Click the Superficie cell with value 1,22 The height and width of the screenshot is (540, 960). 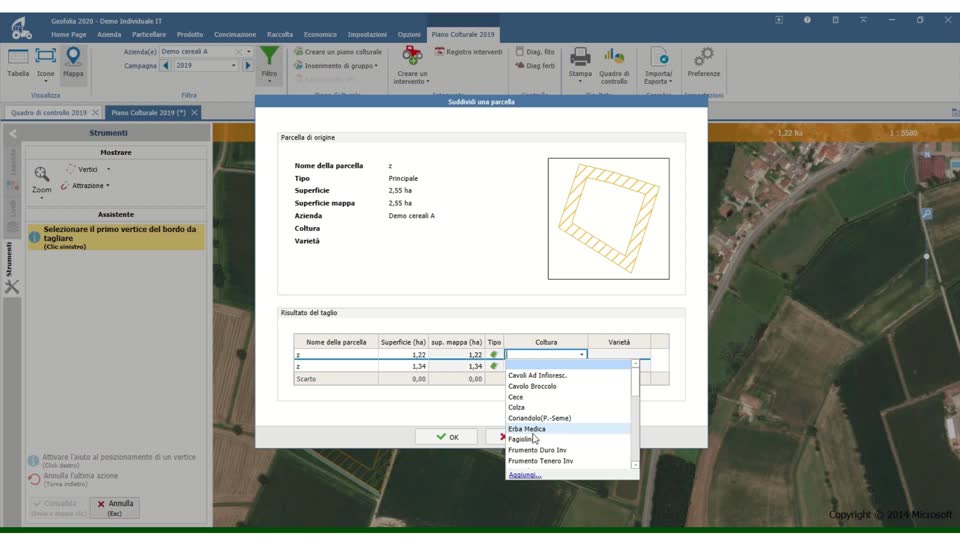403,354
